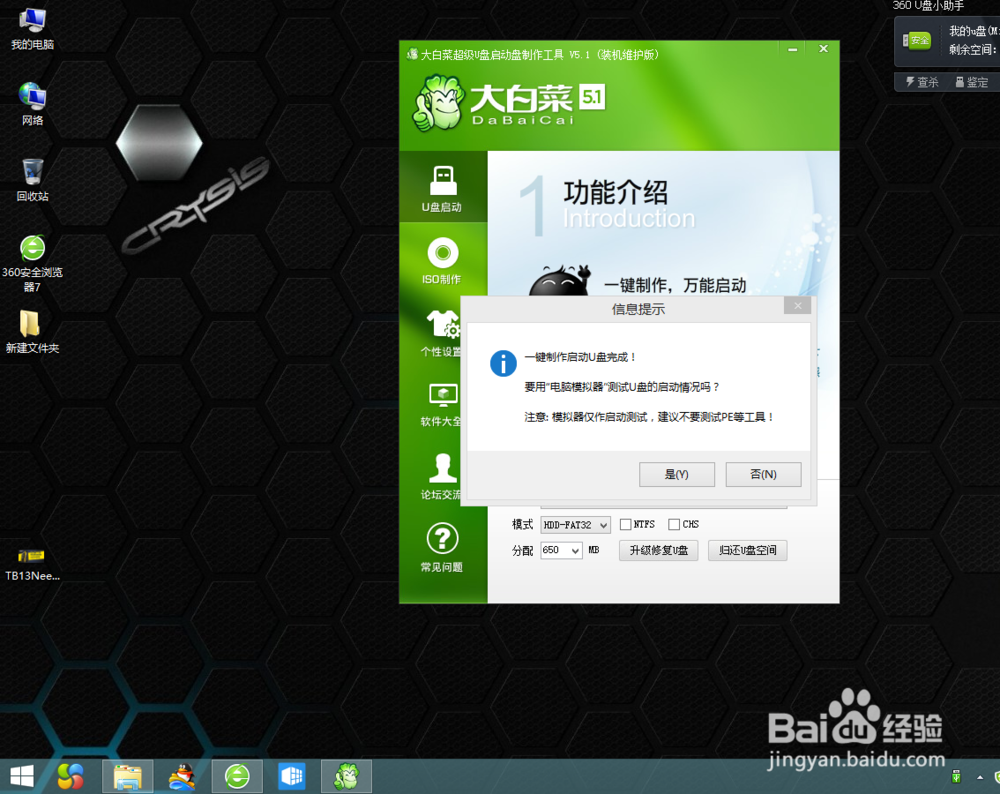Open the colorful pinwheel taskbar app
1000x794 pixels.
point(70,777)
